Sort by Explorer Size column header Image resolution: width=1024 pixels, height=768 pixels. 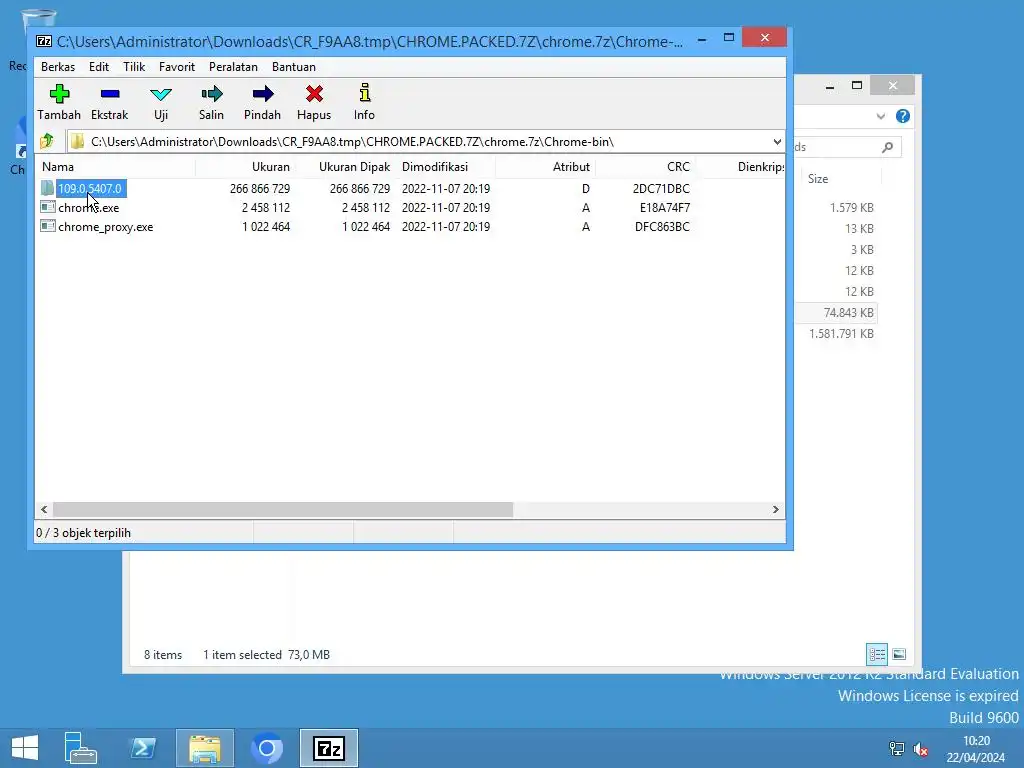tap(841, 179)
